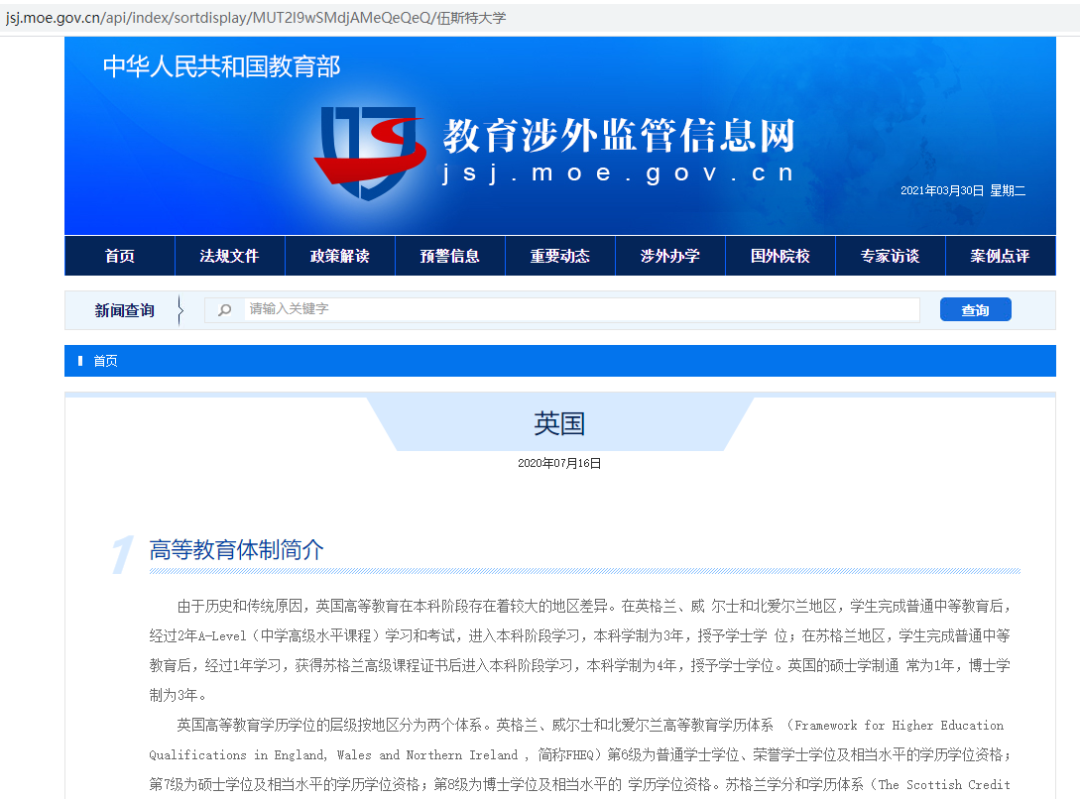Viewport: 1080px width, 799px height.
Task: Click the browser address bar URL
Action: coord(256,18)
